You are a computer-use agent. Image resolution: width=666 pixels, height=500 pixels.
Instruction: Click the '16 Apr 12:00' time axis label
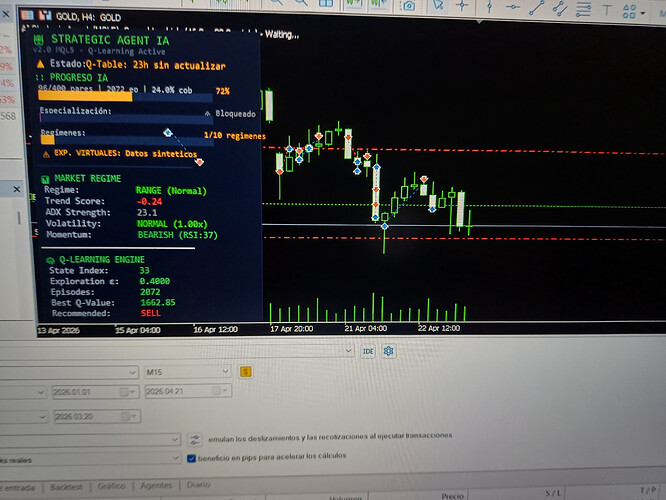coord(215,329)
